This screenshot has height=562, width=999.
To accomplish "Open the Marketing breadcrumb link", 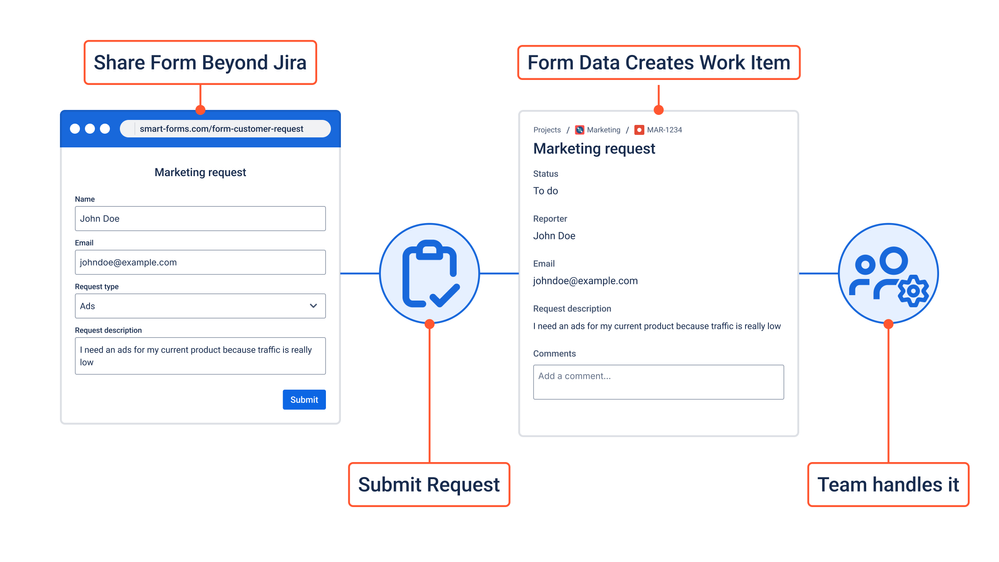I will click(603, 130).
